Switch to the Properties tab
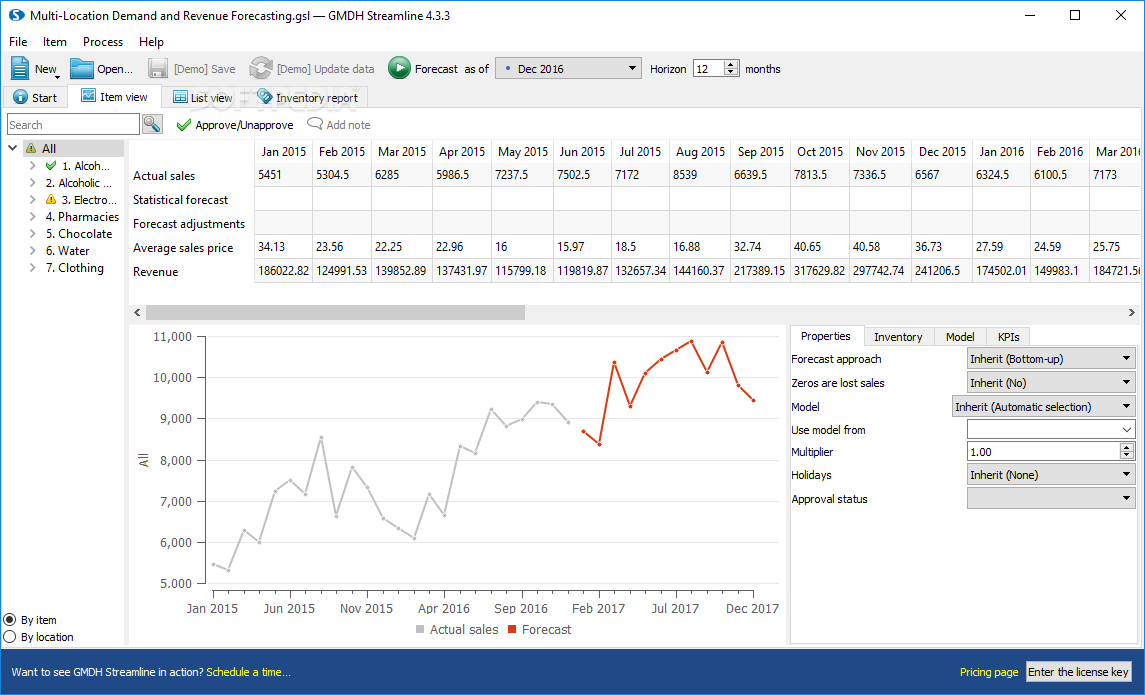 point(825,336)
